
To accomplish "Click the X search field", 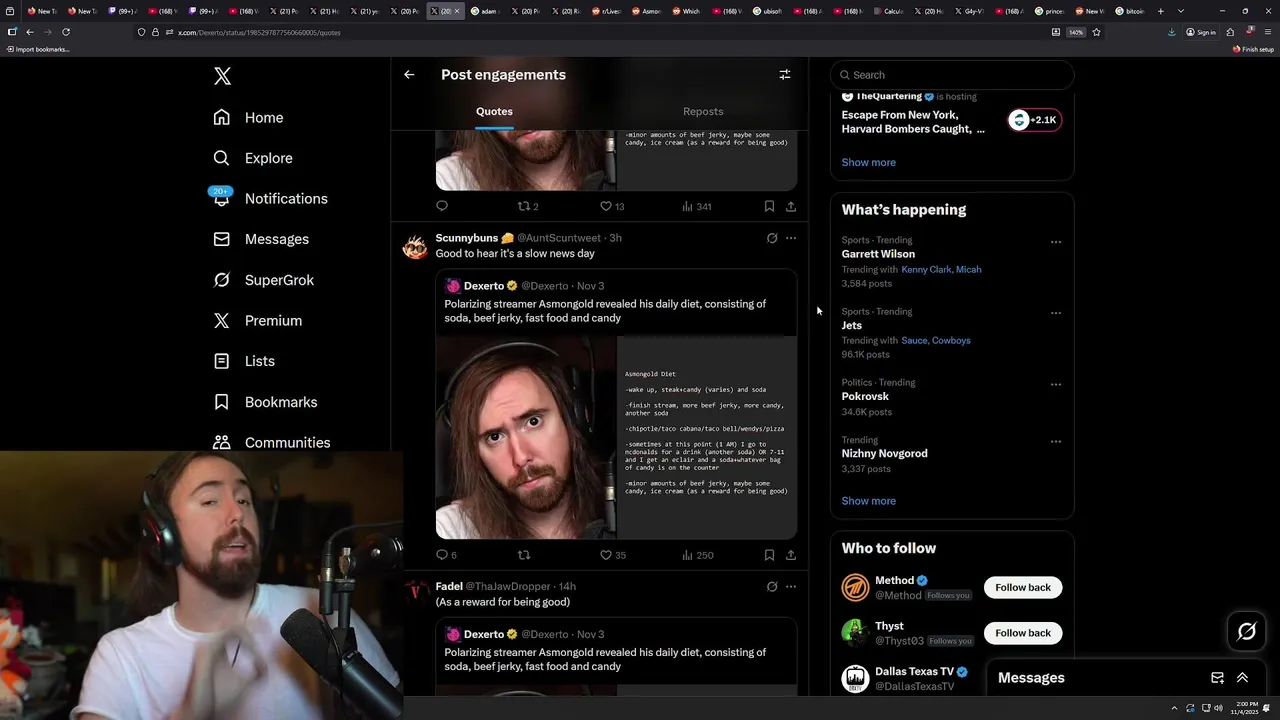I will click(952, 75).
